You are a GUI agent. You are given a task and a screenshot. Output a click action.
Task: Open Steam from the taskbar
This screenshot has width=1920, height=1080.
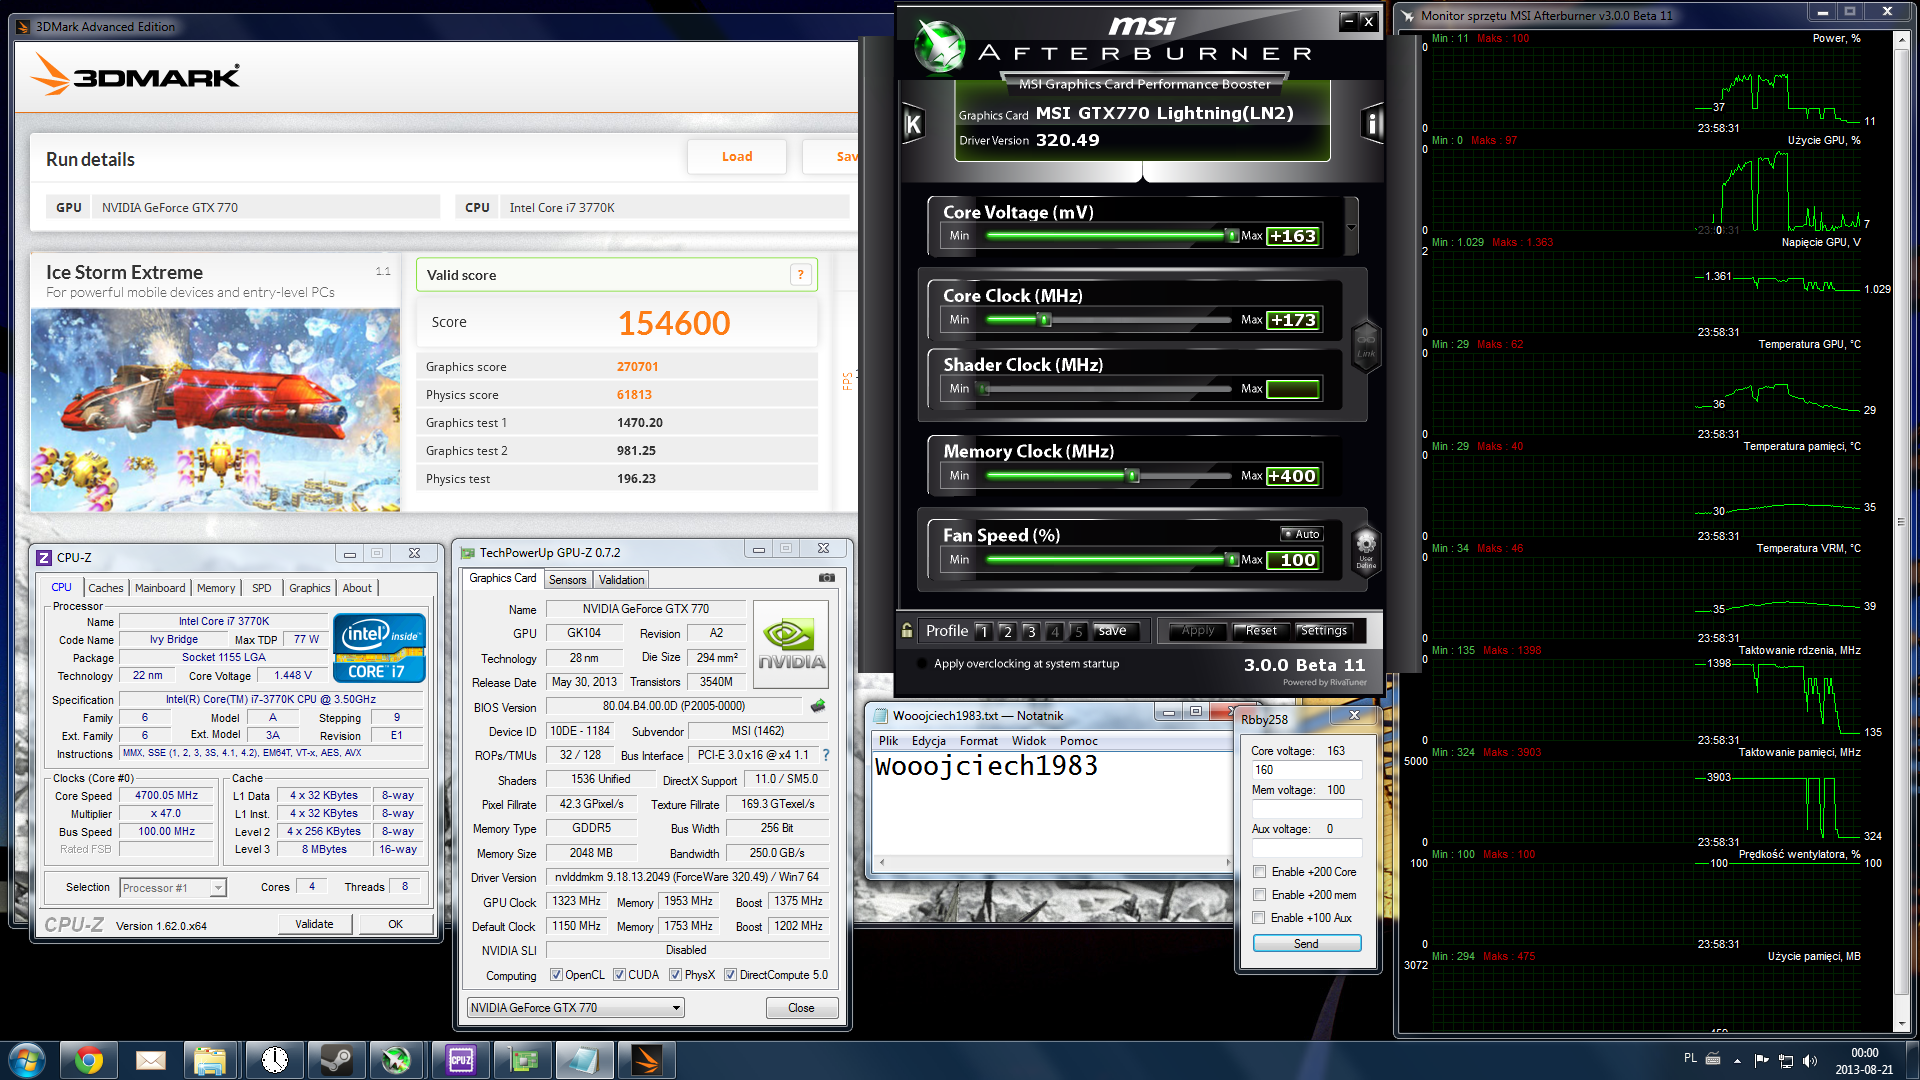[336, 1060]
